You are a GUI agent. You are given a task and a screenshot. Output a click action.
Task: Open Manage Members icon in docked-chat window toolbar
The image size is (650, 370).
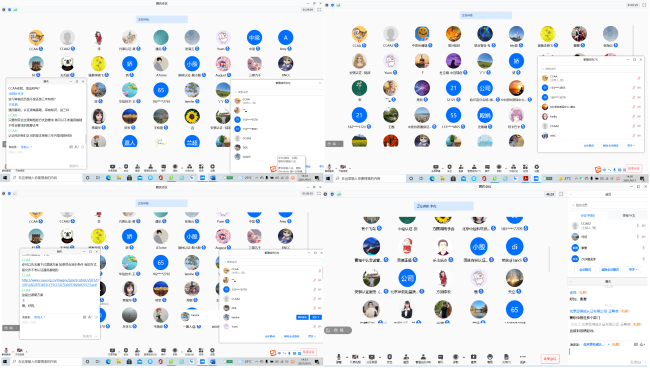pyautogui.click(x=423, y=357)
